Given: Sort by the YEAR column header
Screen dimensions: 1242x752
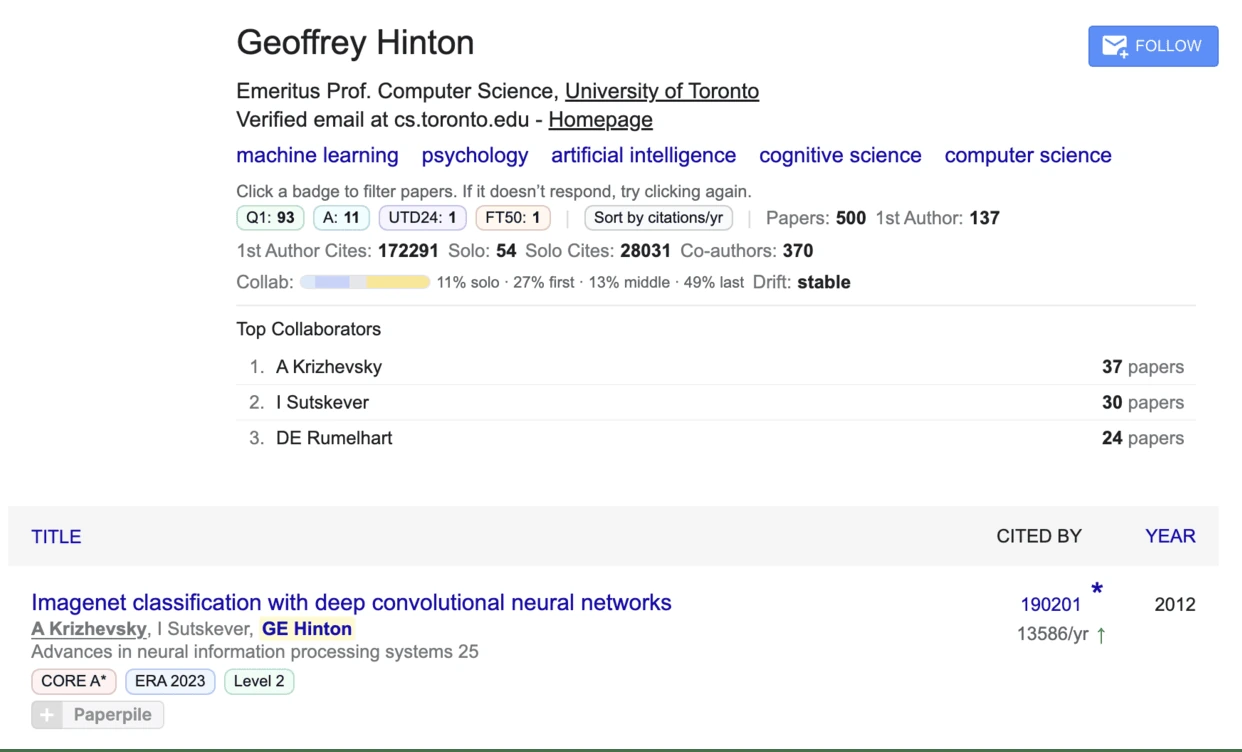Looking at the screenshot, I should (1170, 536).
